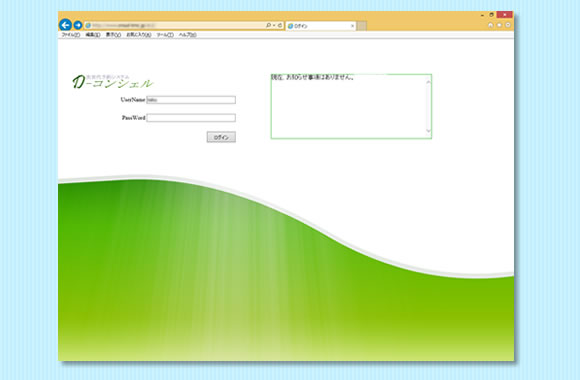Click the notice box scroll down arrow
The height and width of the screenshot is (380, 580).
pos(428,131)
